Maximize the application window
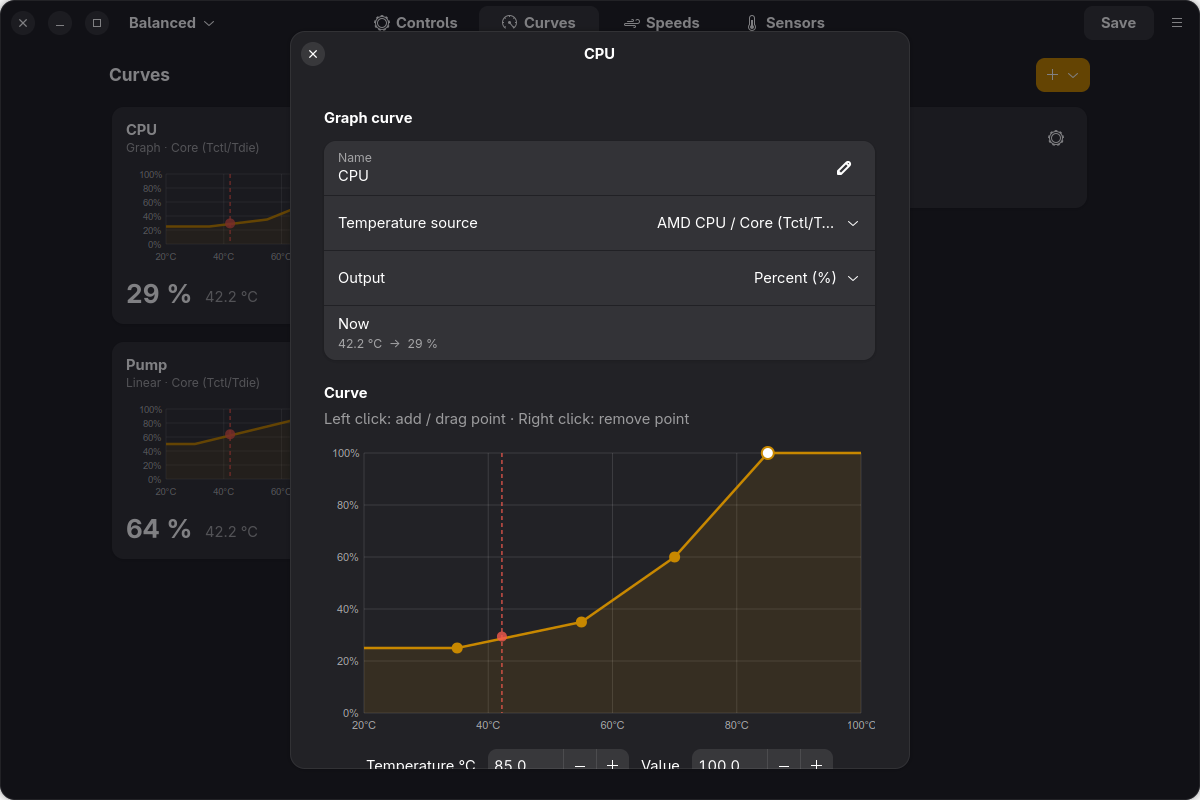This screenshot has height=800, width=1200. click(x=97, y=22)
